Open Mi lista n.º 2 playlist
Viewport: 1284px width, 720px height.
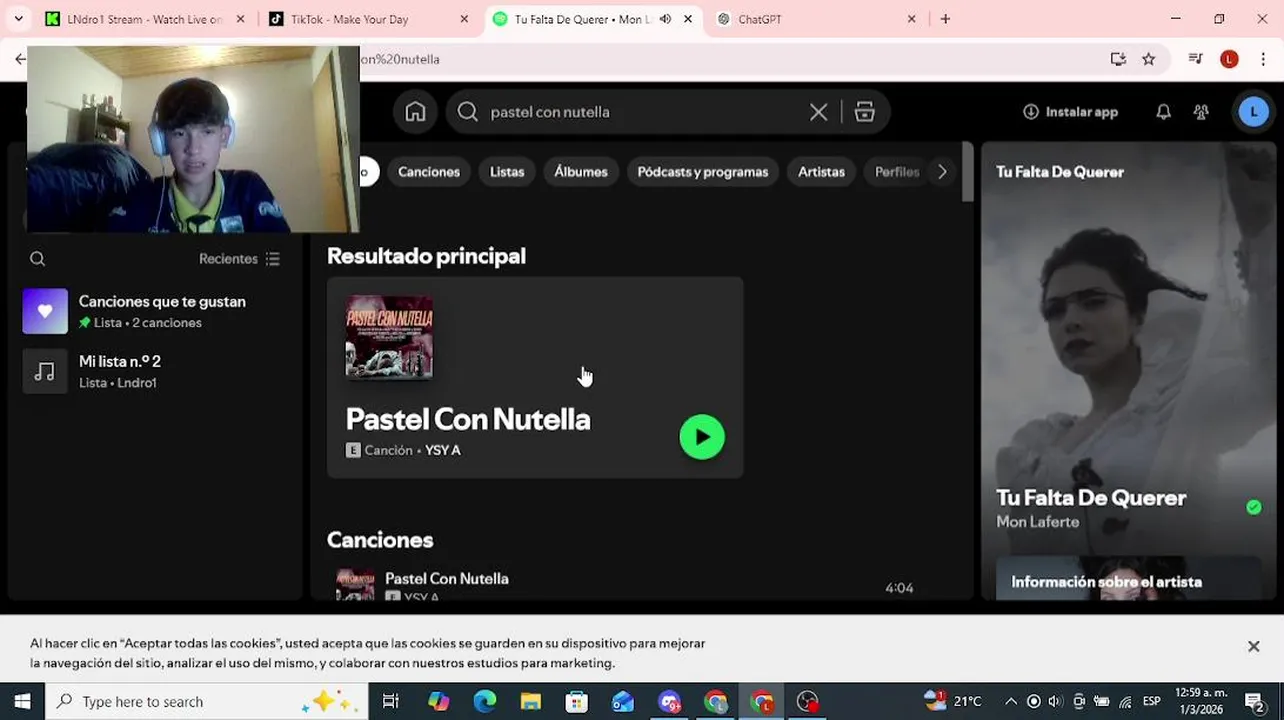[155, 372]
